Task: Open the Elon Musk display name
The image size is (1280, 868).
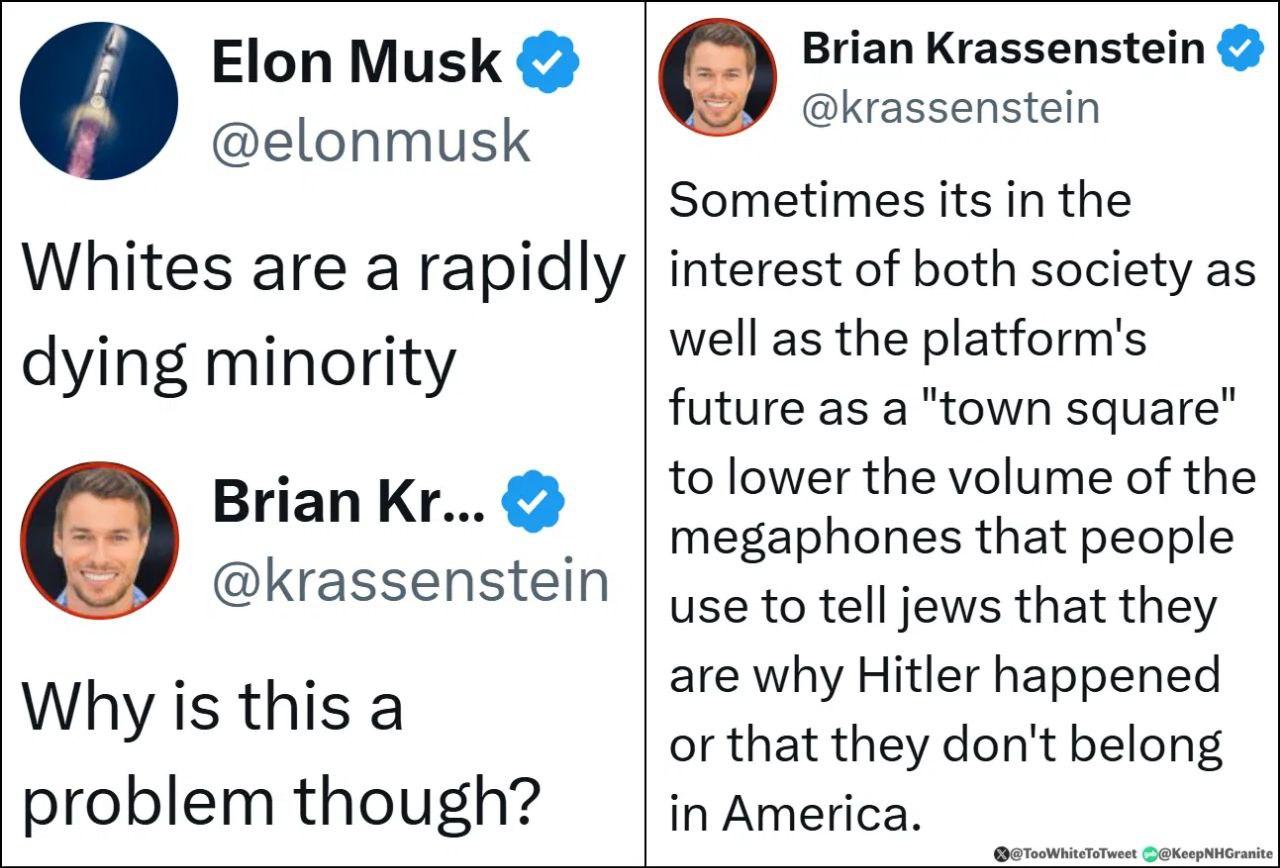Action: [356, 62]
